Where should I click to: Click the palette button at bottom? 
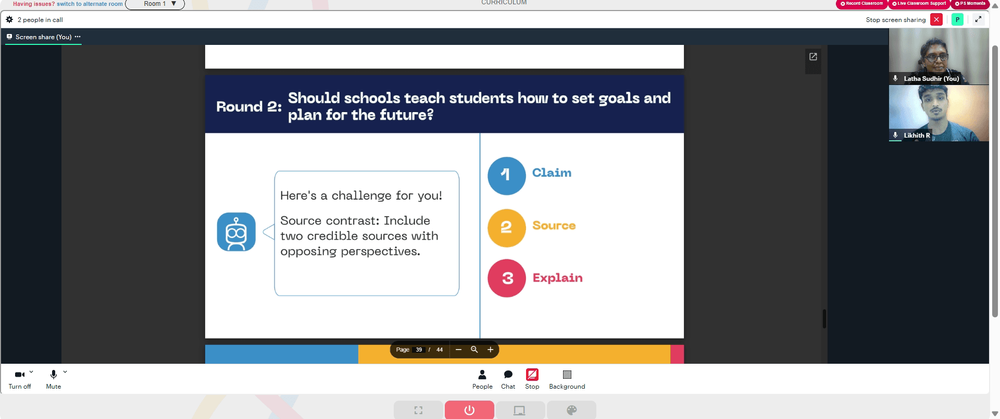[x=571, y=410]
